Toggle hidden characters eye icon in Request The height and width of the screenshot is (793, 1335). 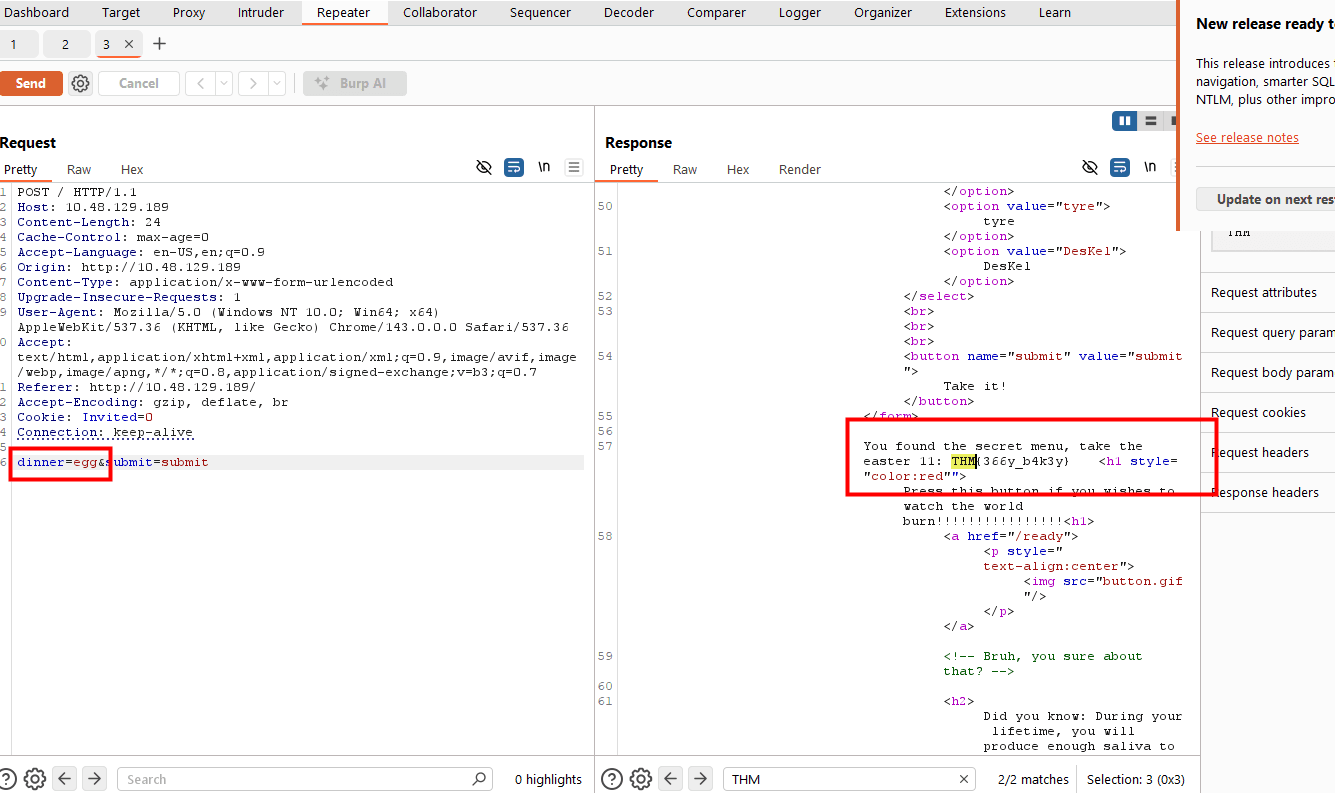pyautogui.click(x=484, y=168)
